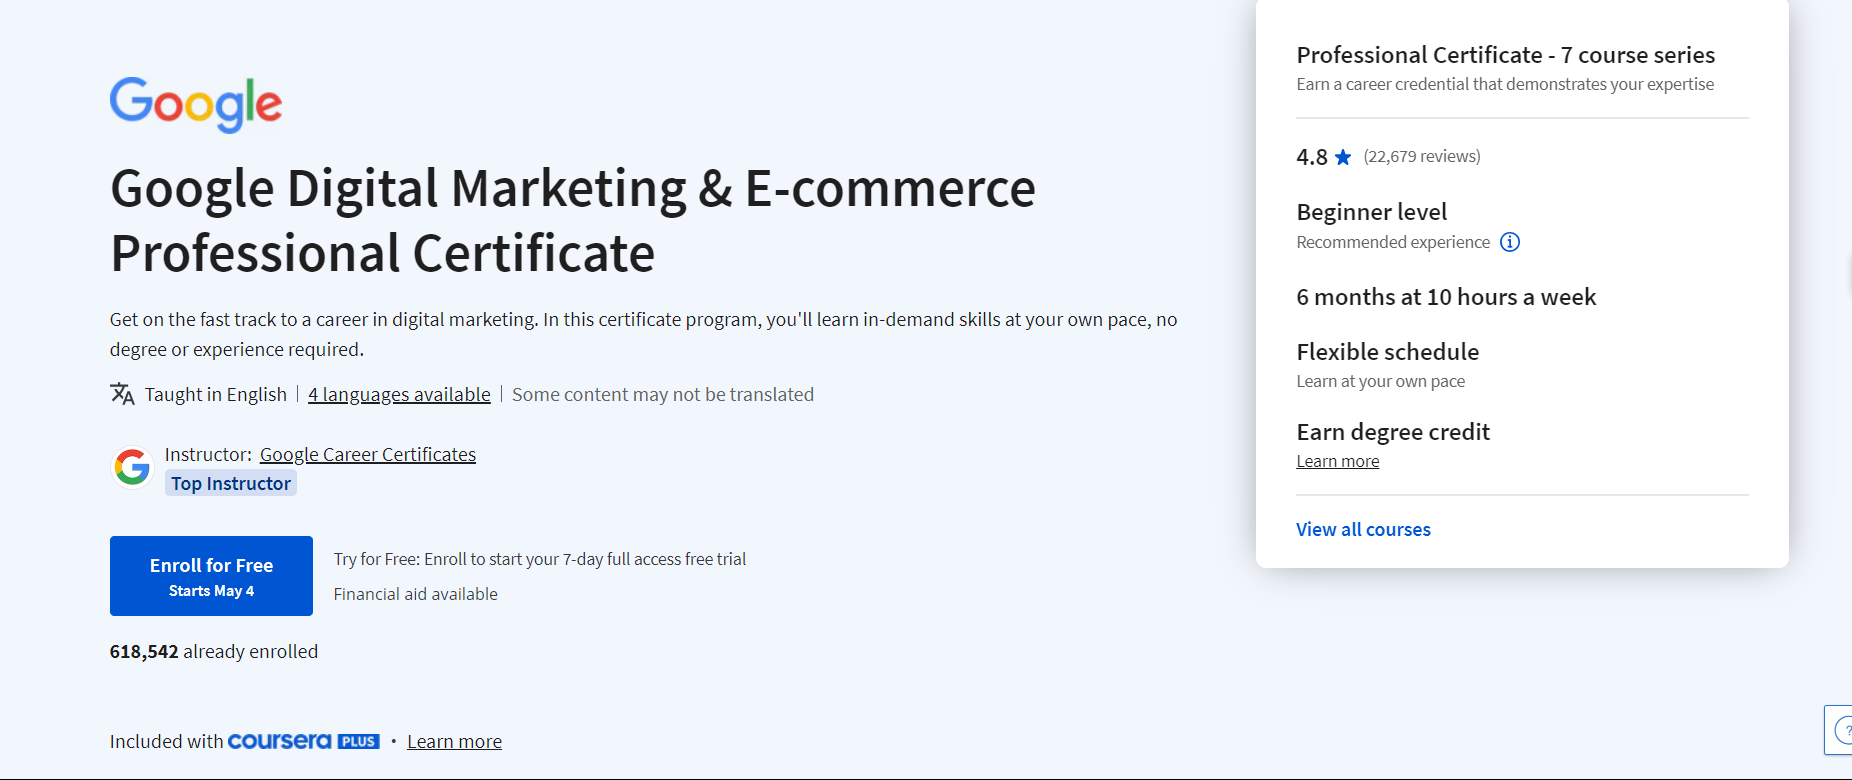Click Enroll for Free button
Image resolution: width=1852 pixels, height=780 pixels.
pyautogui.click(x=211, y=576)
